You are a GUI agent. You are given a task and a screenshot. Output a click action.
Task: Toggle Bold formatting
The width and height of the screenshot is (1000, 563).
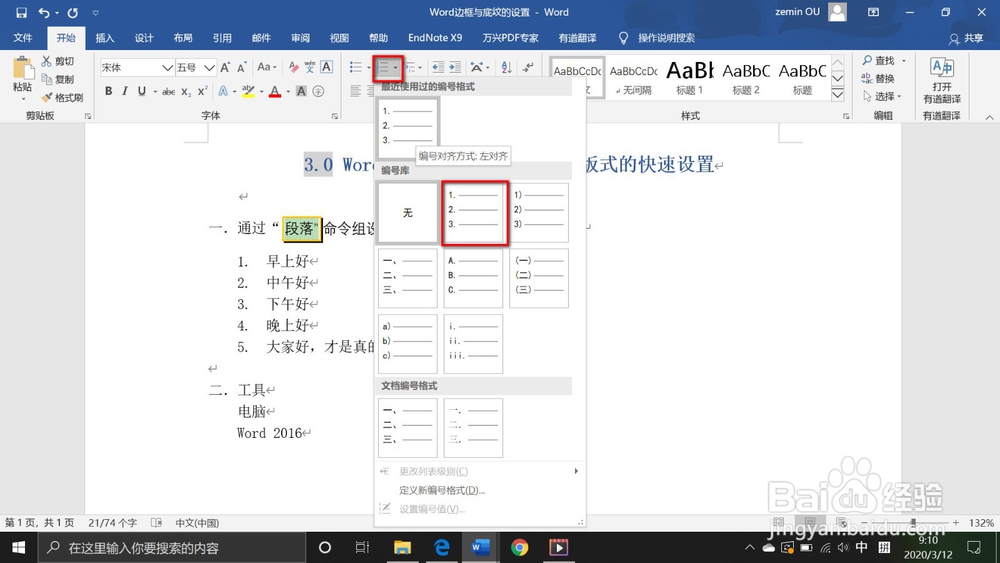tap(108, 91)
